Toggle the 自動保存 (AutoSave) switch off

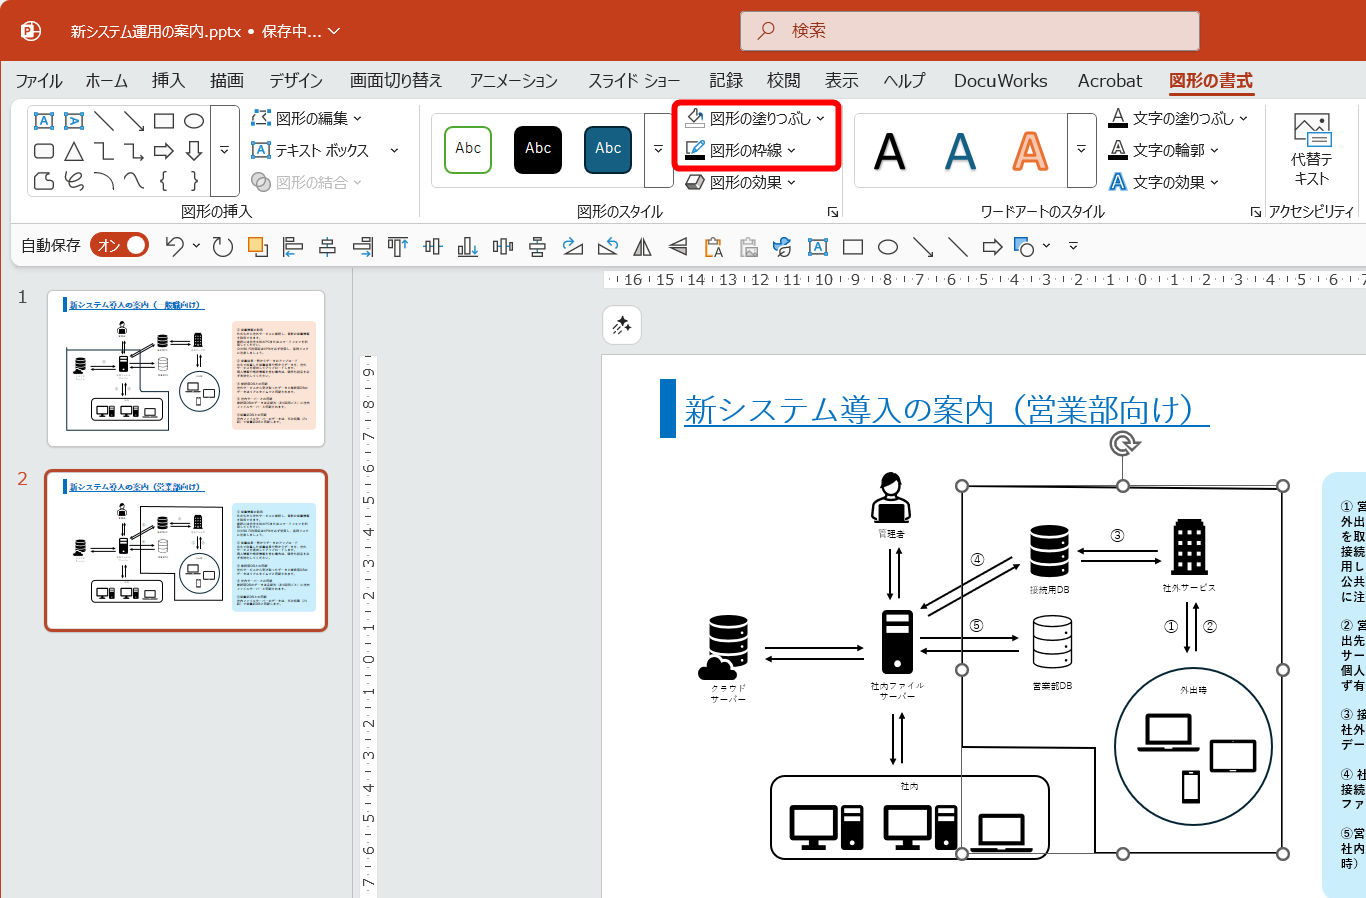pos(119,246)
